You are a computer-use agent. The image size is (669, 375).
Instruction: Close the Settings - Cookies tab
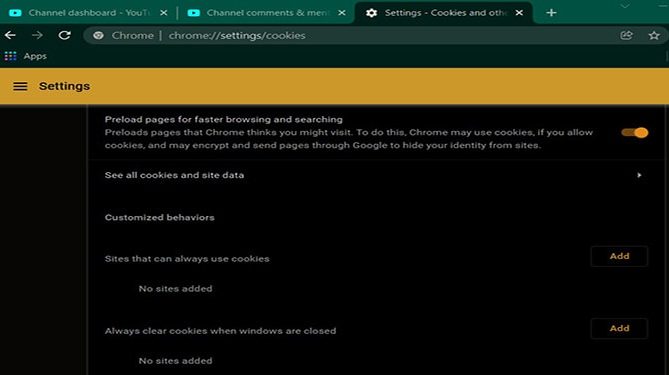click(x=519, y=13)
